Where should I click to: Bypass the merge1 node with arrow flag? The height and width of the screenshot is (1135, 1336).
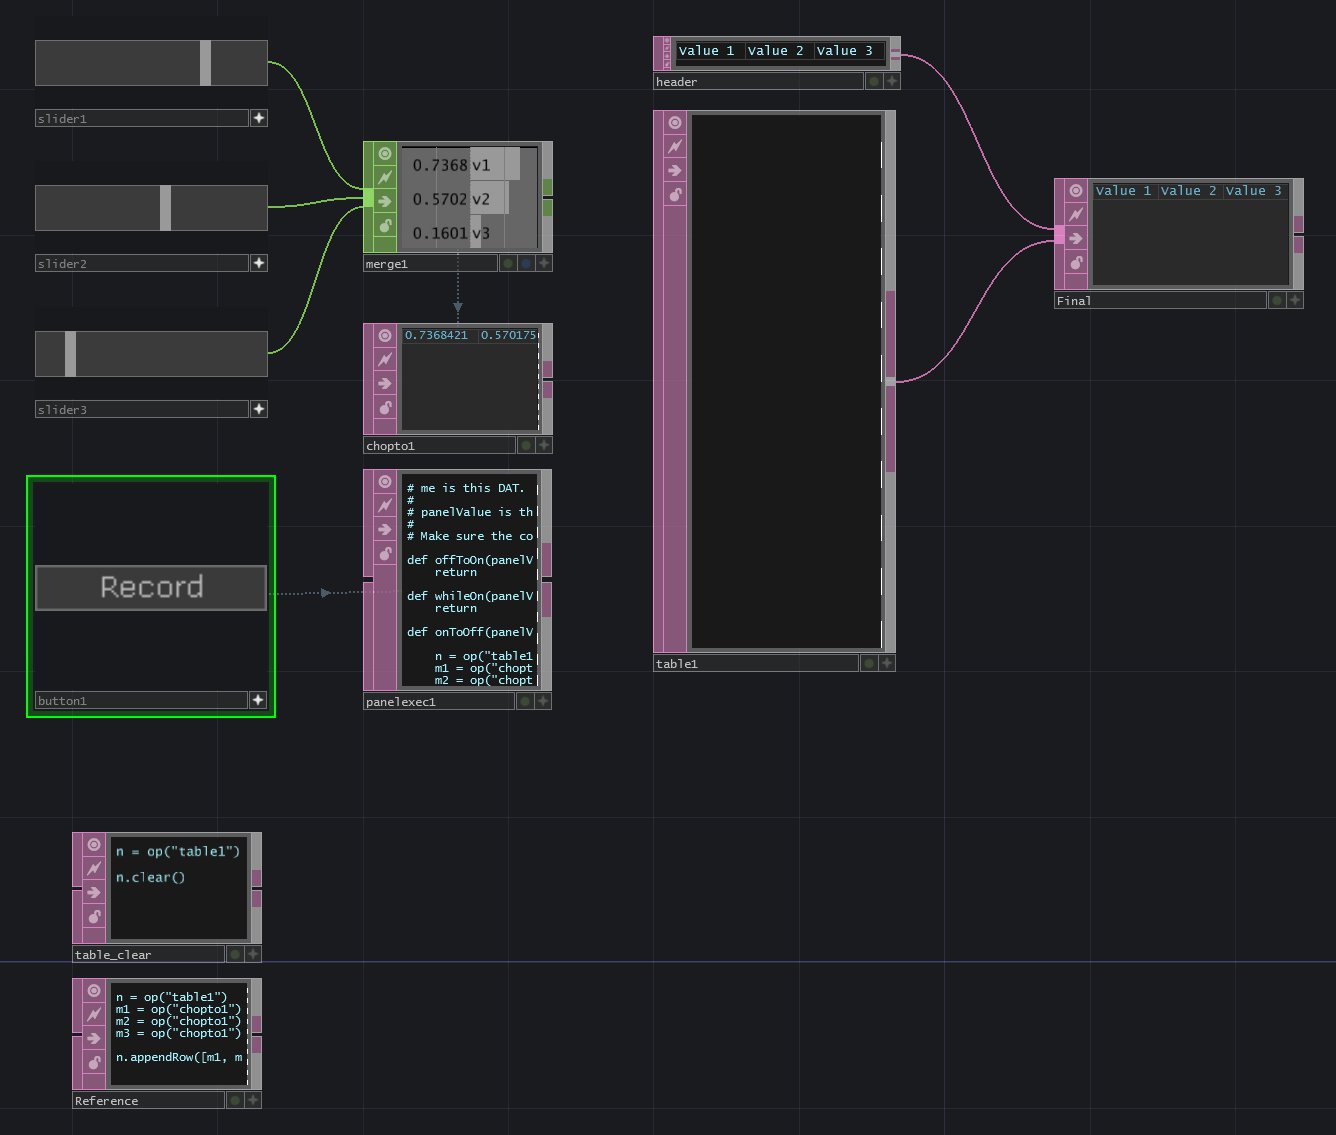[385, 202]
